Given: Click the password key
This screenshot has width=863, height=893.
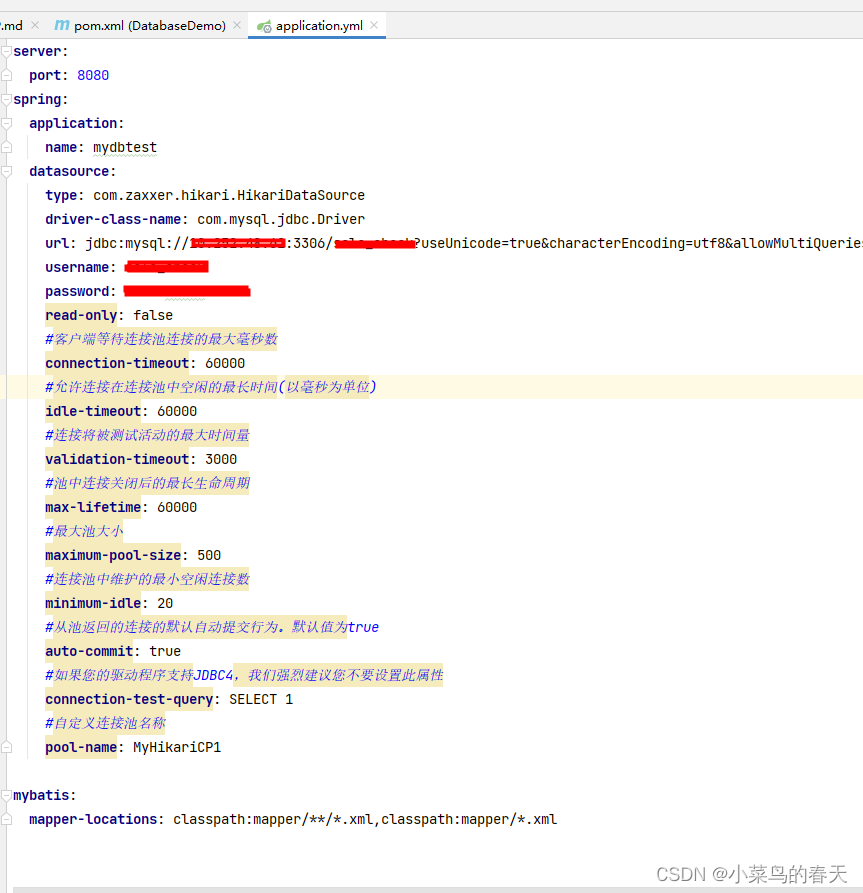Looking at the screenshot, I should 77,291.
